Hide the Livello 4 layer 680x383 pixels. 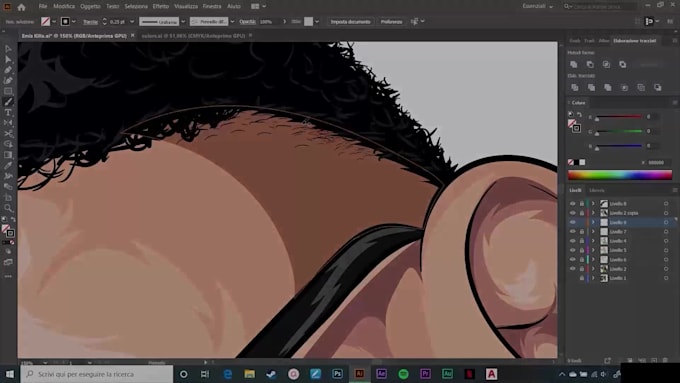click(572, 241)
